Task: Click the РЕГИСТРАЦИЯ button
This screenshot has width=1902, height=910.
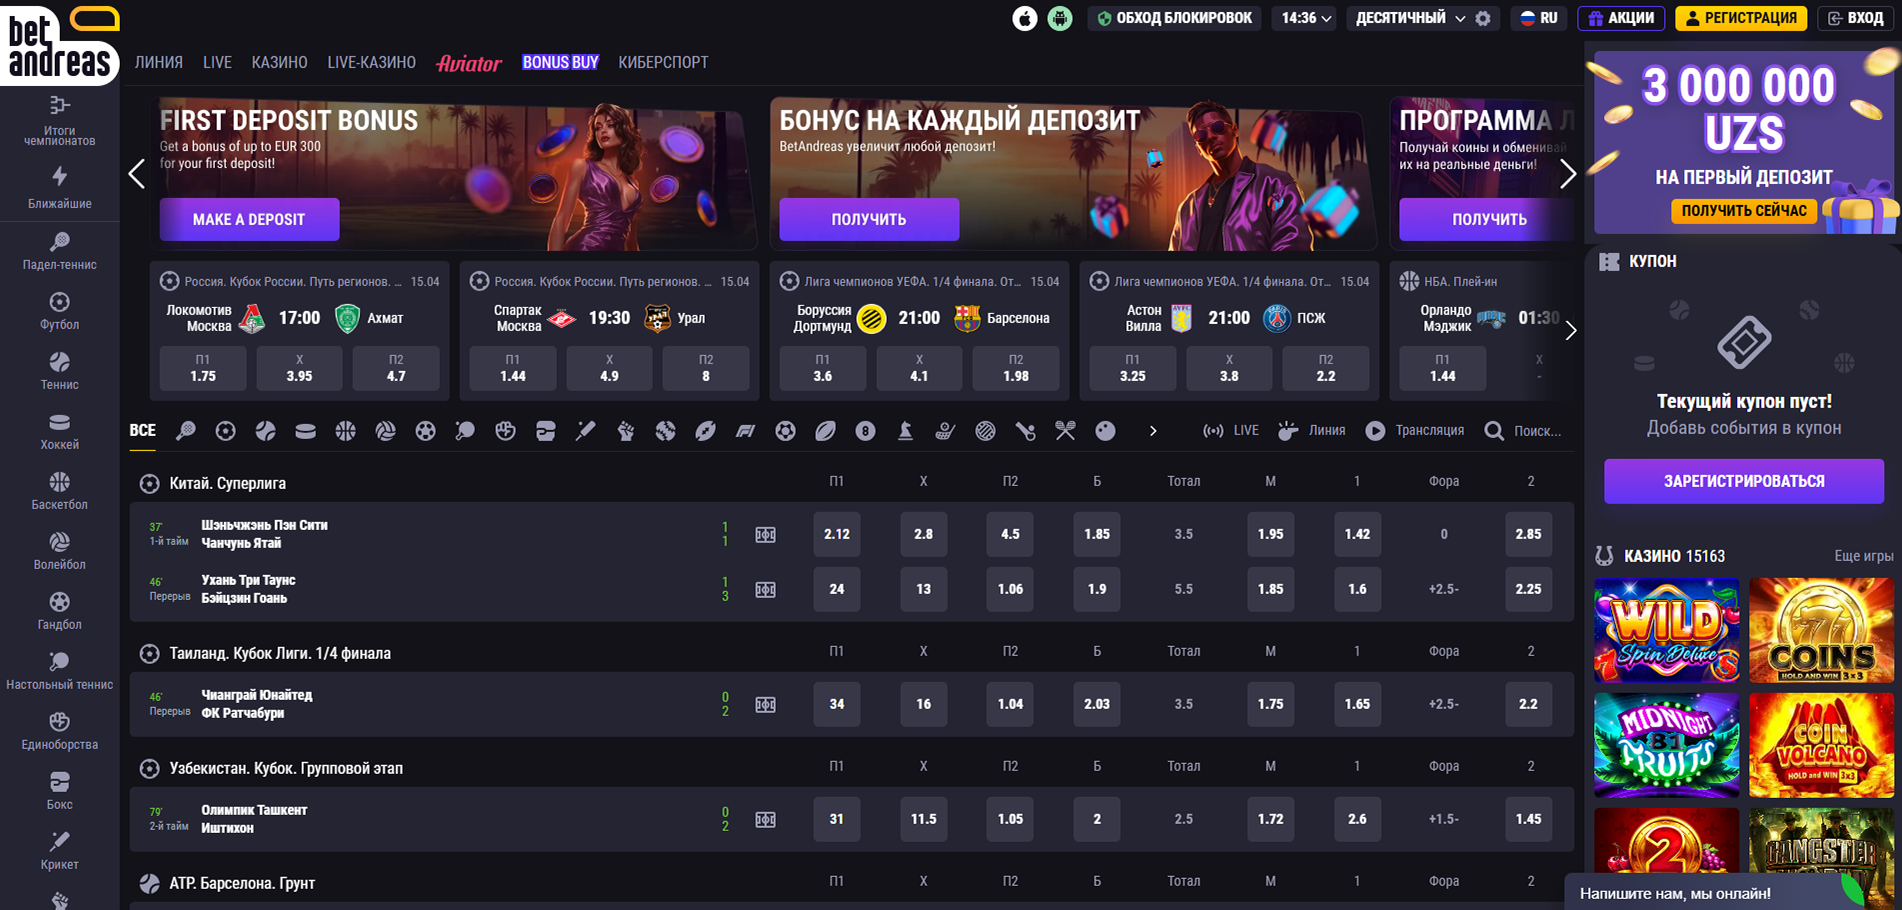Action: tap(1740, 18)
